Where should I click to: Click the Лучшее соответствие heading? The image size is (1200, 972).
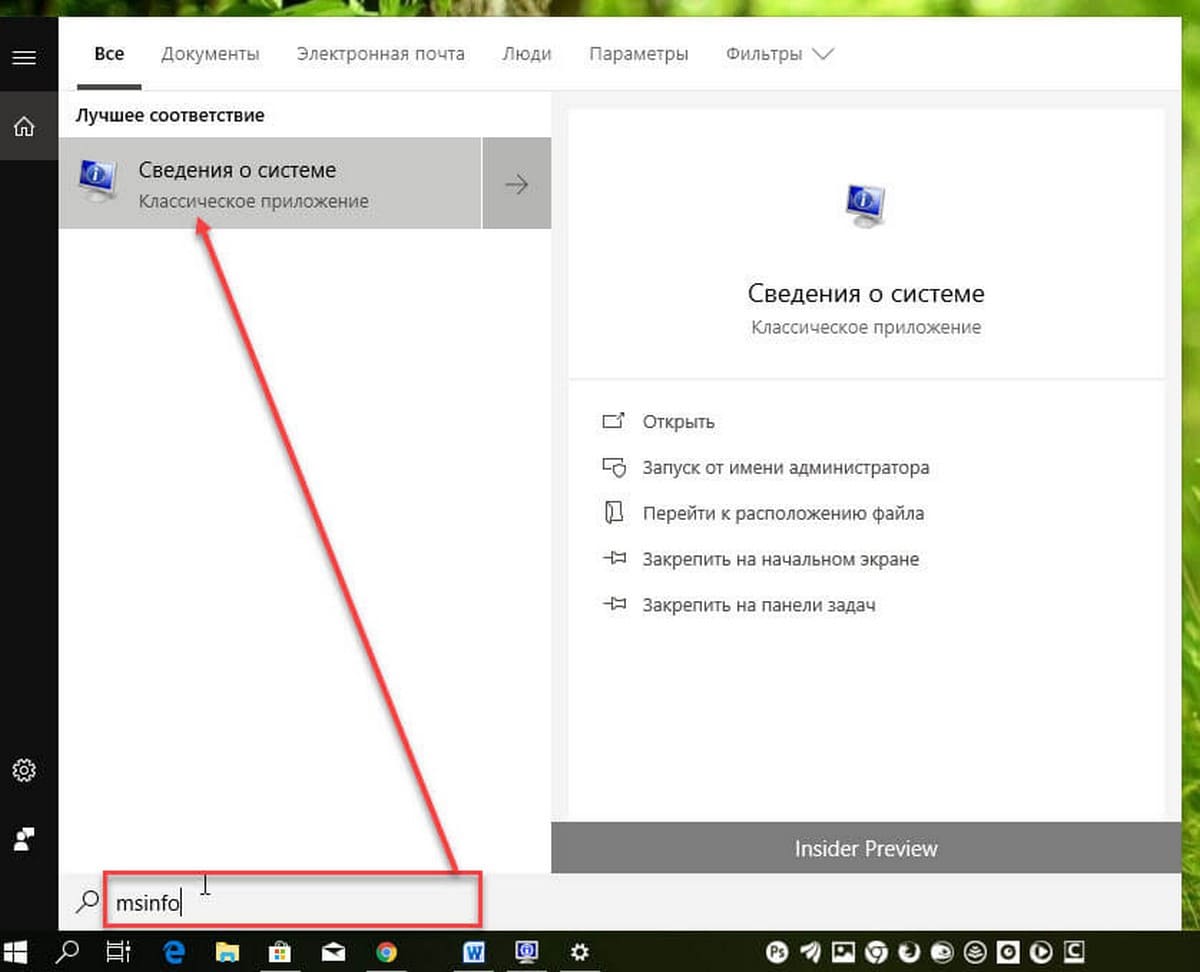tap(170, 115)
